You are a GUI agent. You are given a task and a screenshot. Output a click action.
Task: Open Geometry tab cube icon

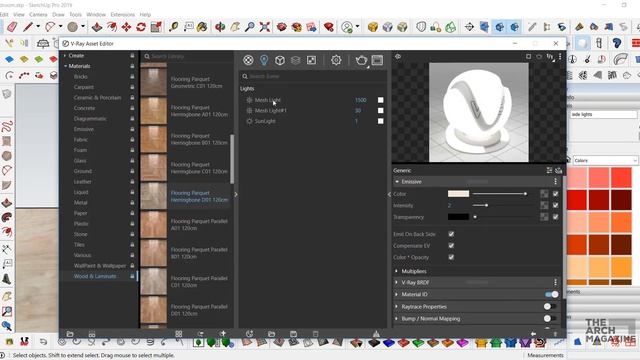tap(280, 60)
